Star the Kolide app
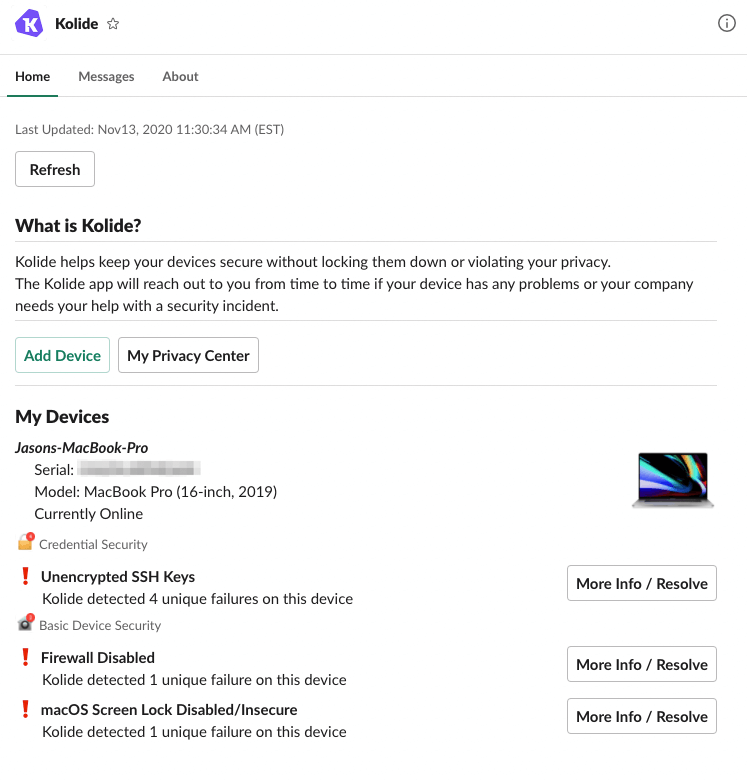The width and height of the screenshot is (747, 781). [x=113, y=24]
